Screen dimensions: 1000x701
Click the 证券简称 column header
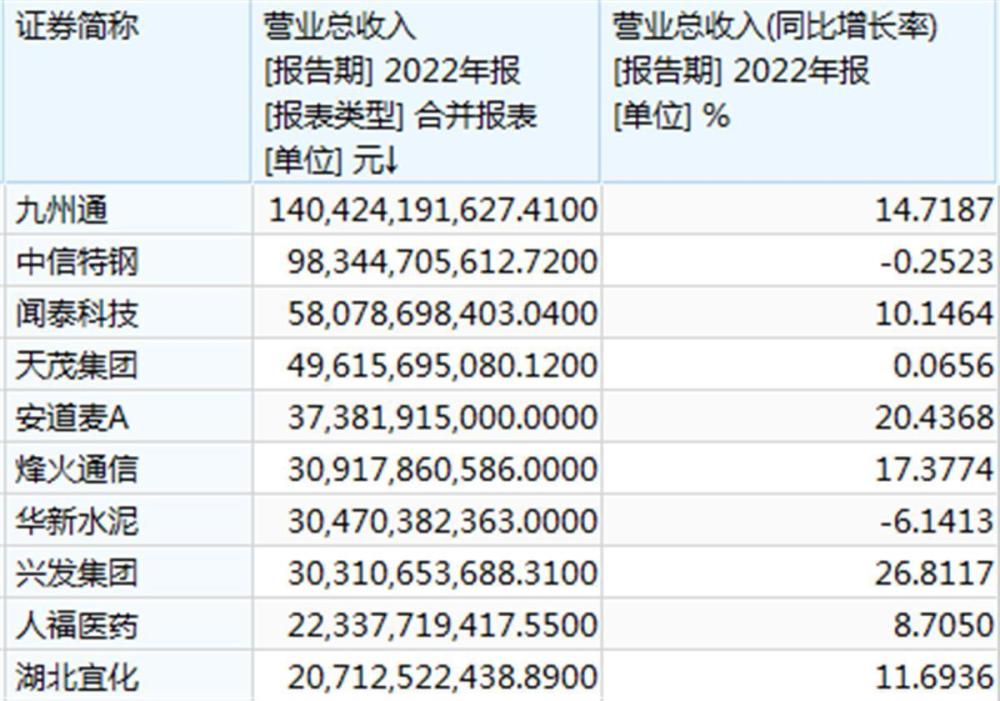[x=127, y=91]
